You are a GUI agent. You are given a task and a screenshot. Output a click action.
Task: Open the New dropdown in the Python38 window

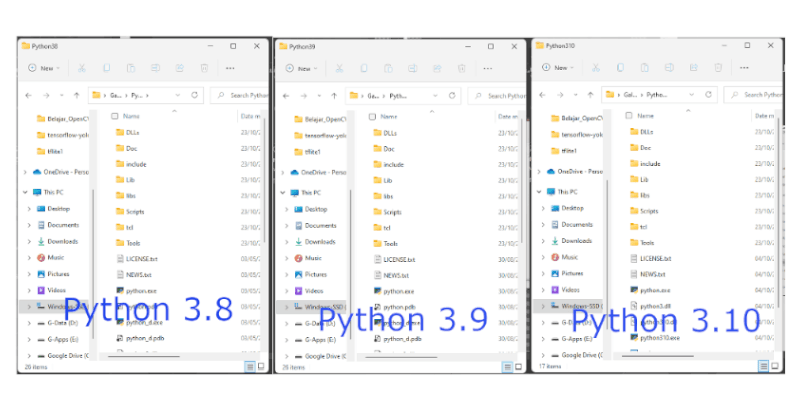[44, 68]
